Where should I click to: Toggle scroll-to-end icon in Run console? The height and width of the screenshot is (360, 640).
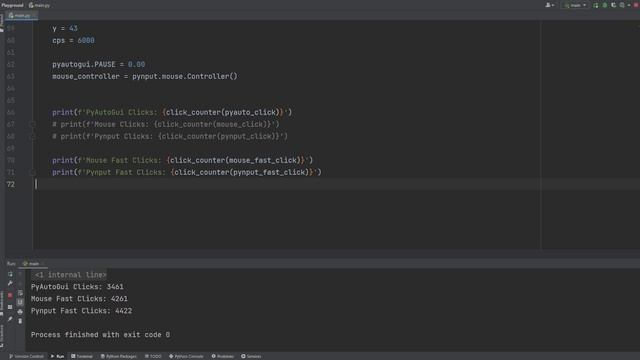click(x=20, y=302)
